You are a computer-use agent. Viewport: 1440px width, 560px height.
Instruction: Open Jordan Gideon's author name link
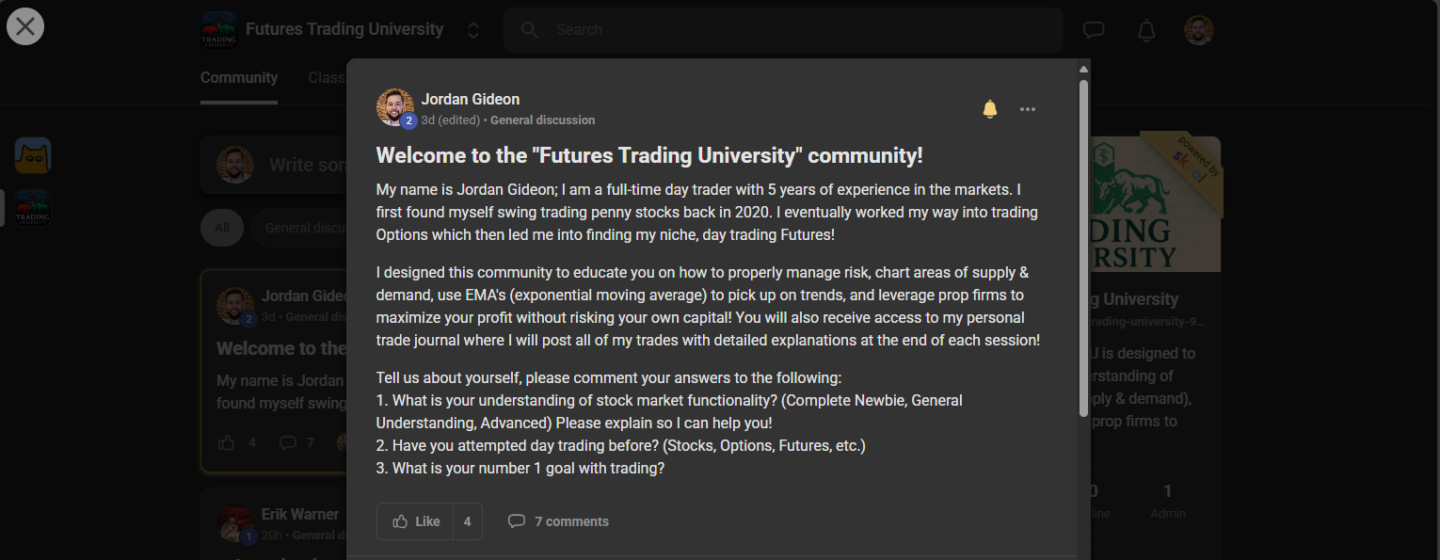click(470, 99)
